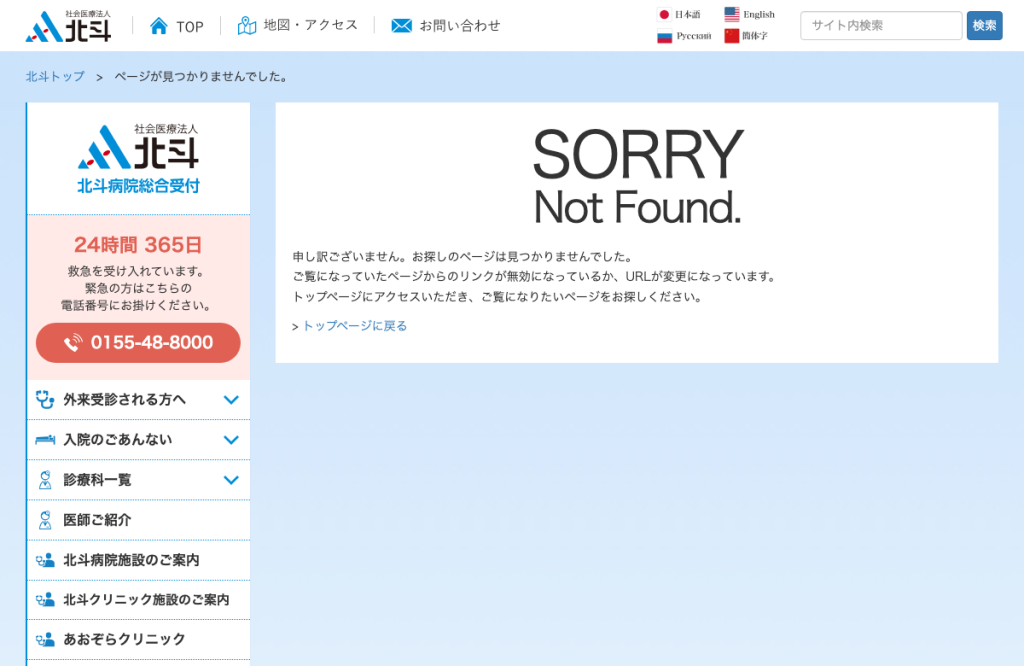1024x666 pixels.
Task: Select the Chinese flag language icon
Action: point(732,36)
